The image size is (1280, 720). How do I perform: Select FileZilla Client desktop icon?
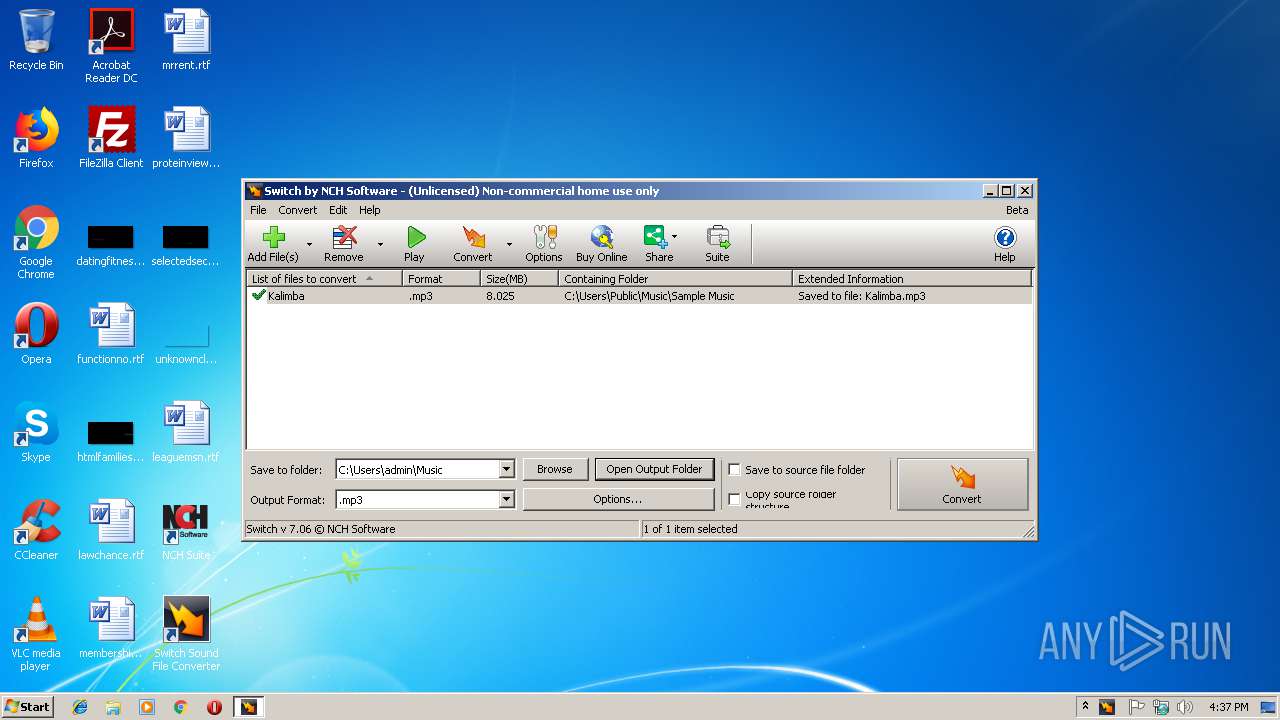(x=111, y=138)
